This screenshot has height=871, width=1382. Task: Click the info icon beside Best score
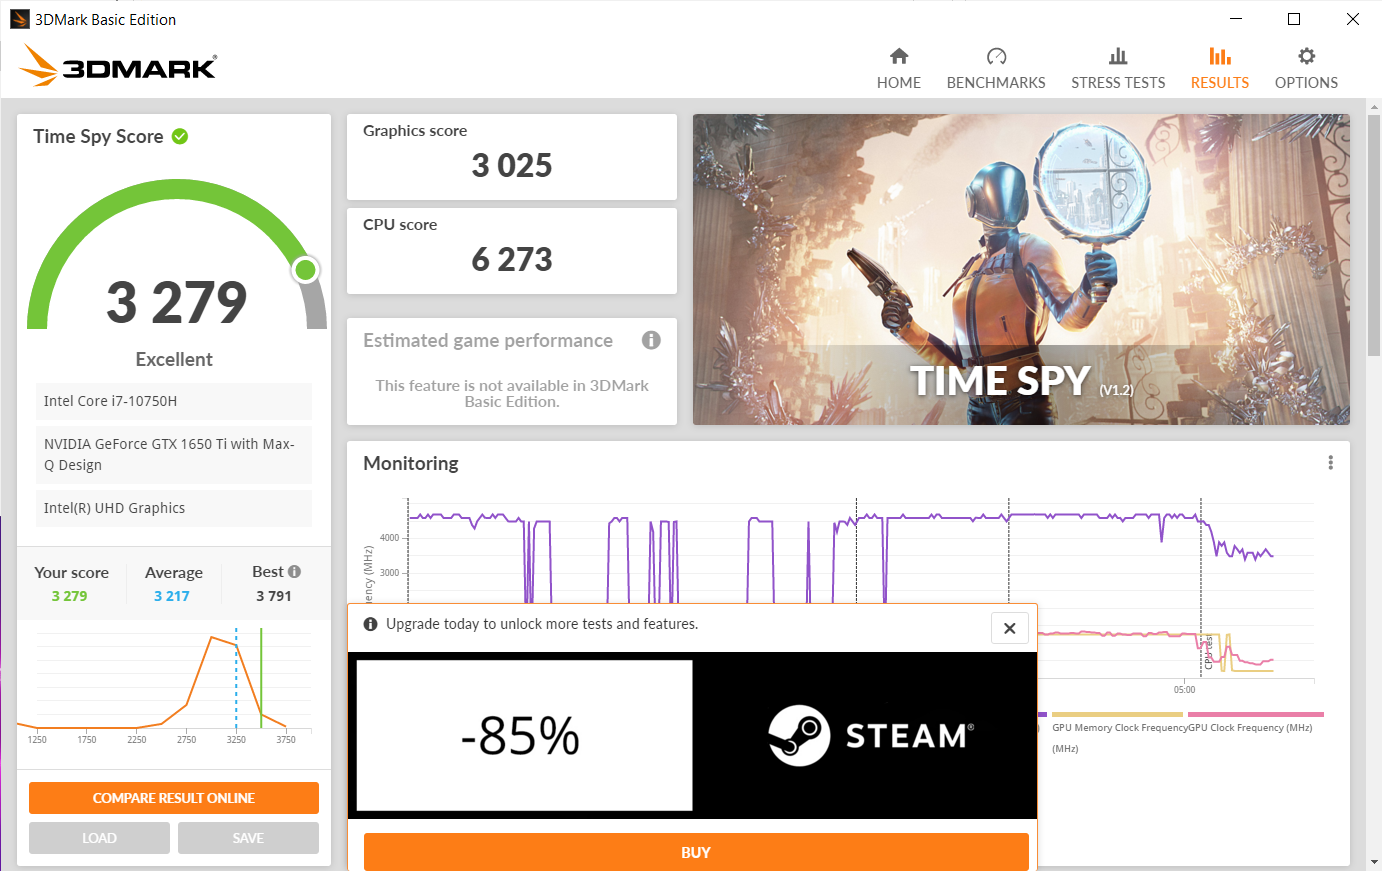[294, 572]
